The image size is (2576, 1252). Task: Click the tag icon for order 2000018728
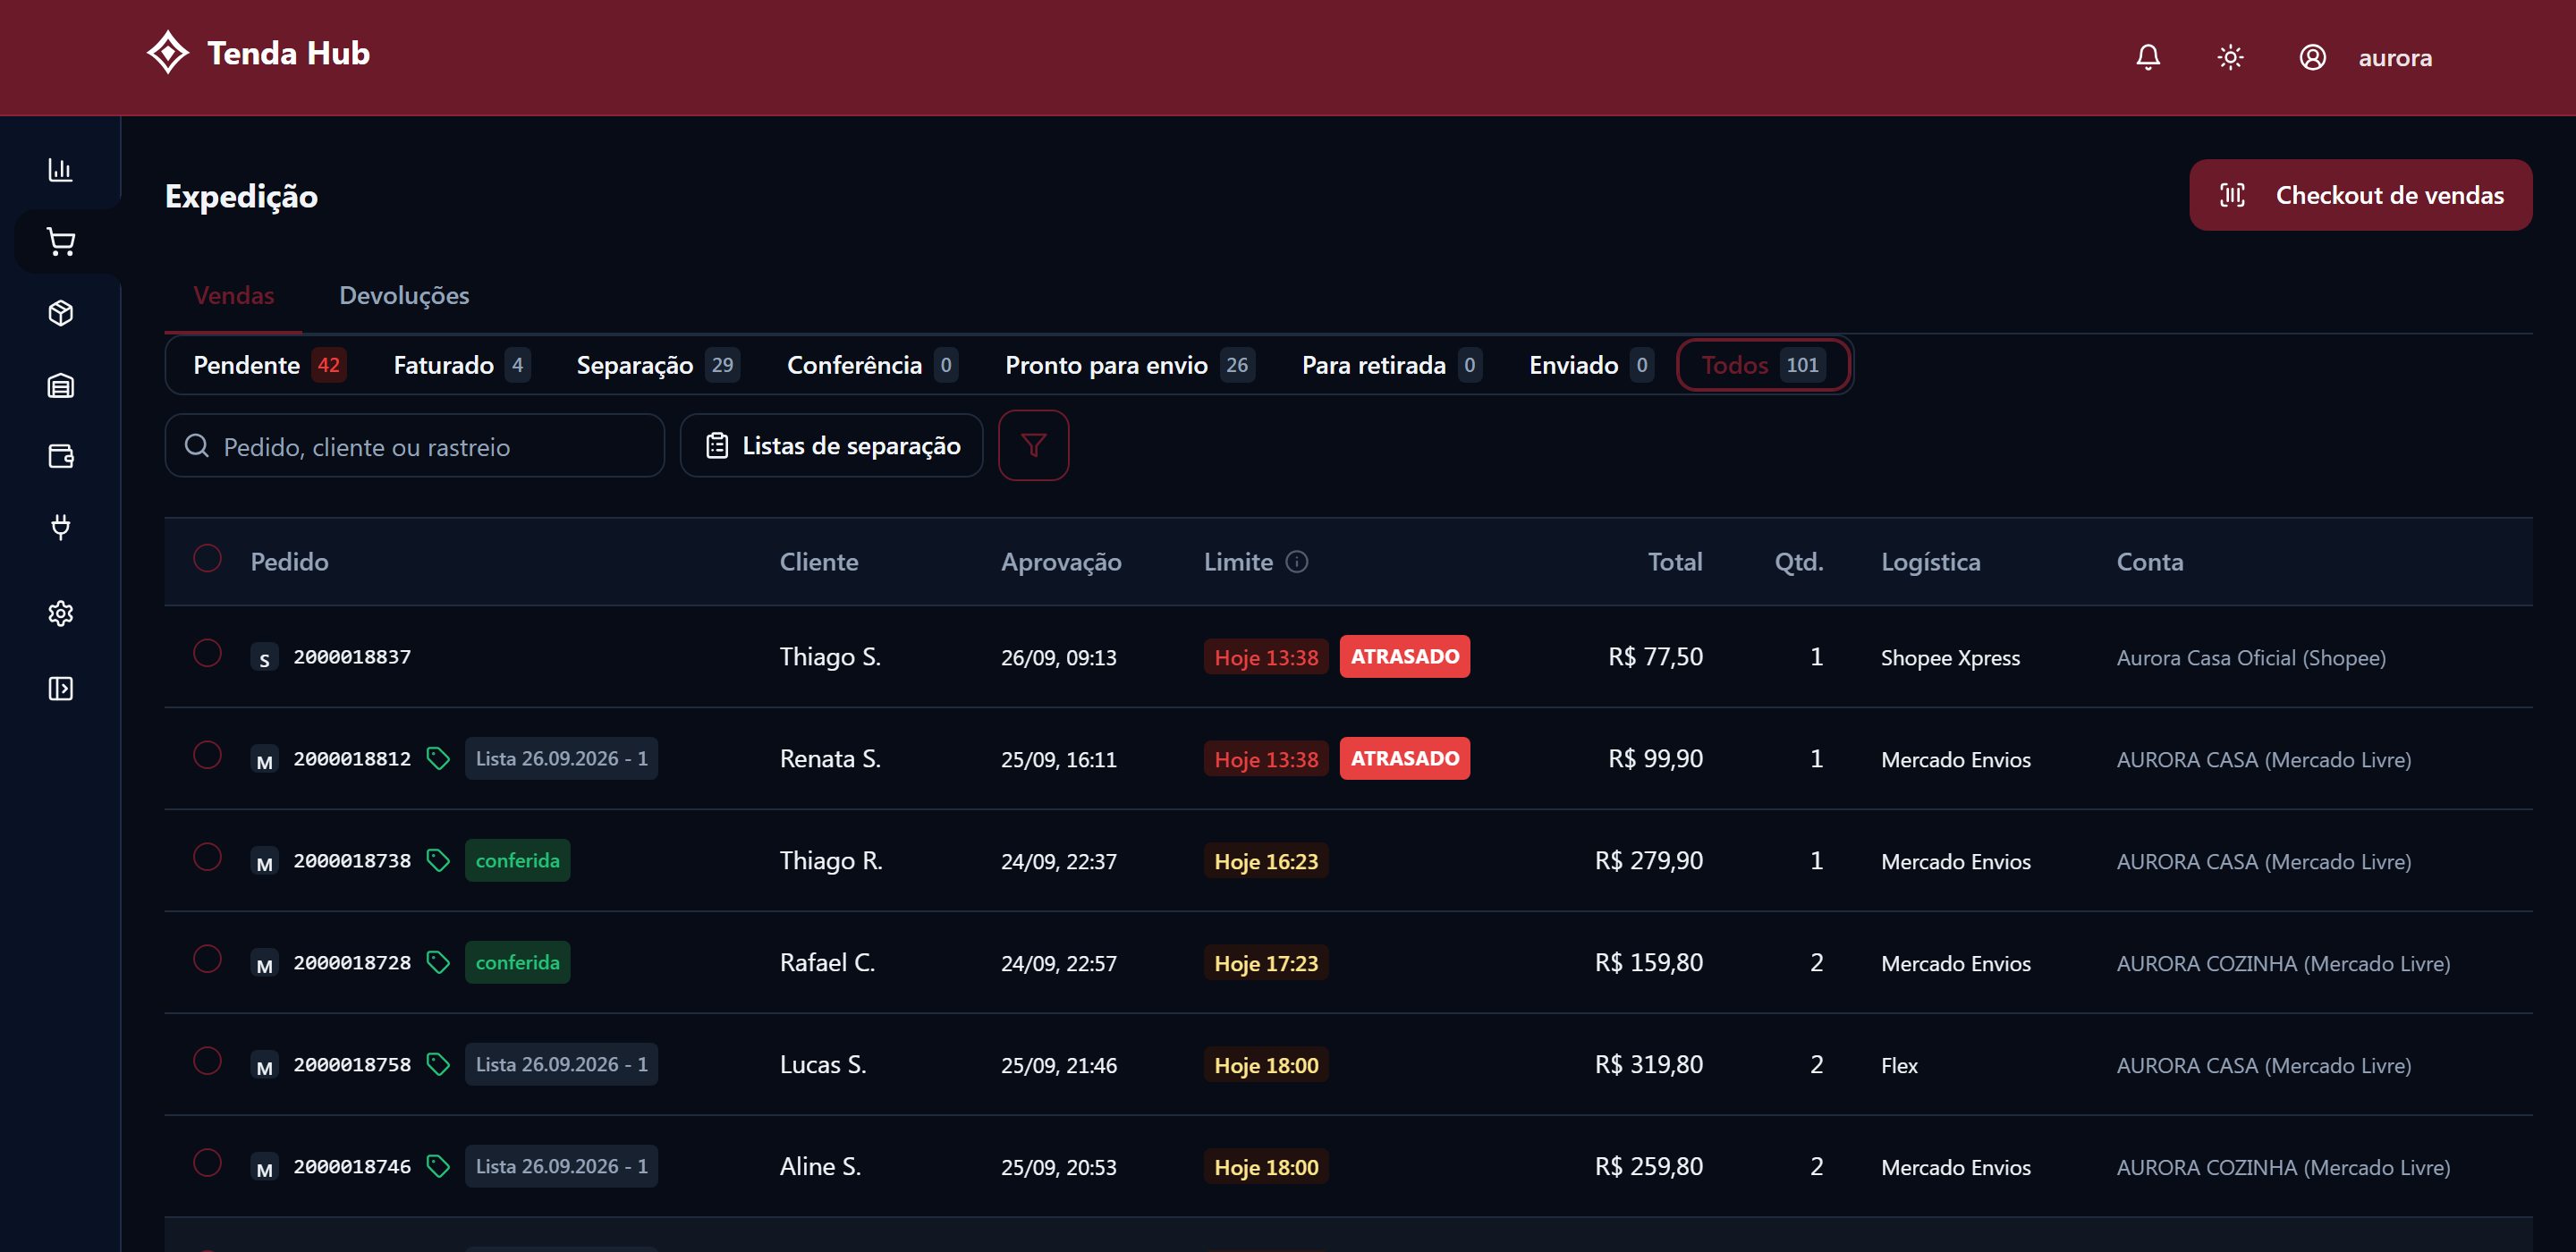[437, 963]
